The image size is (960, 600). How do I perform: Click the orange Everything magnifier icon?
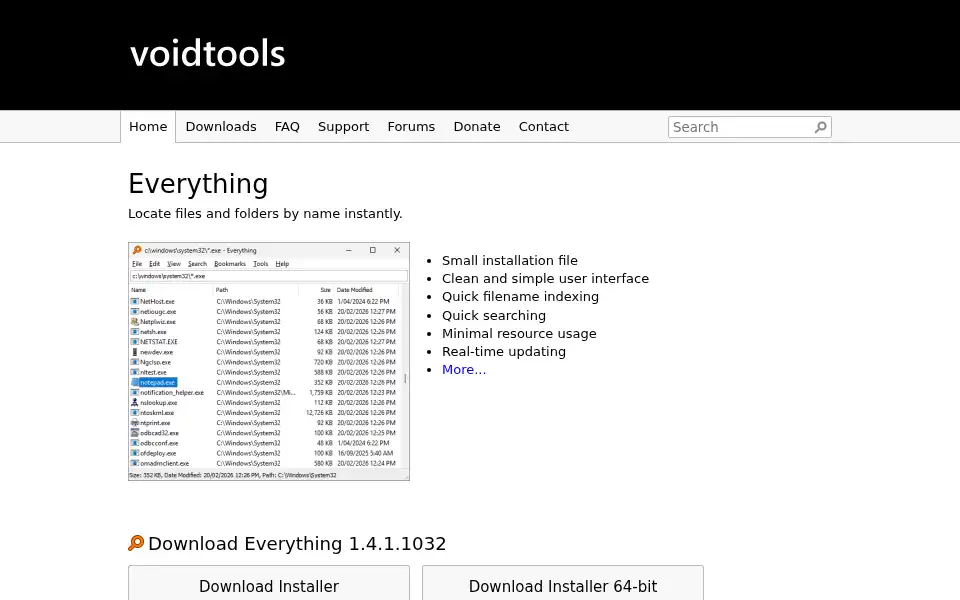(136, 543)
